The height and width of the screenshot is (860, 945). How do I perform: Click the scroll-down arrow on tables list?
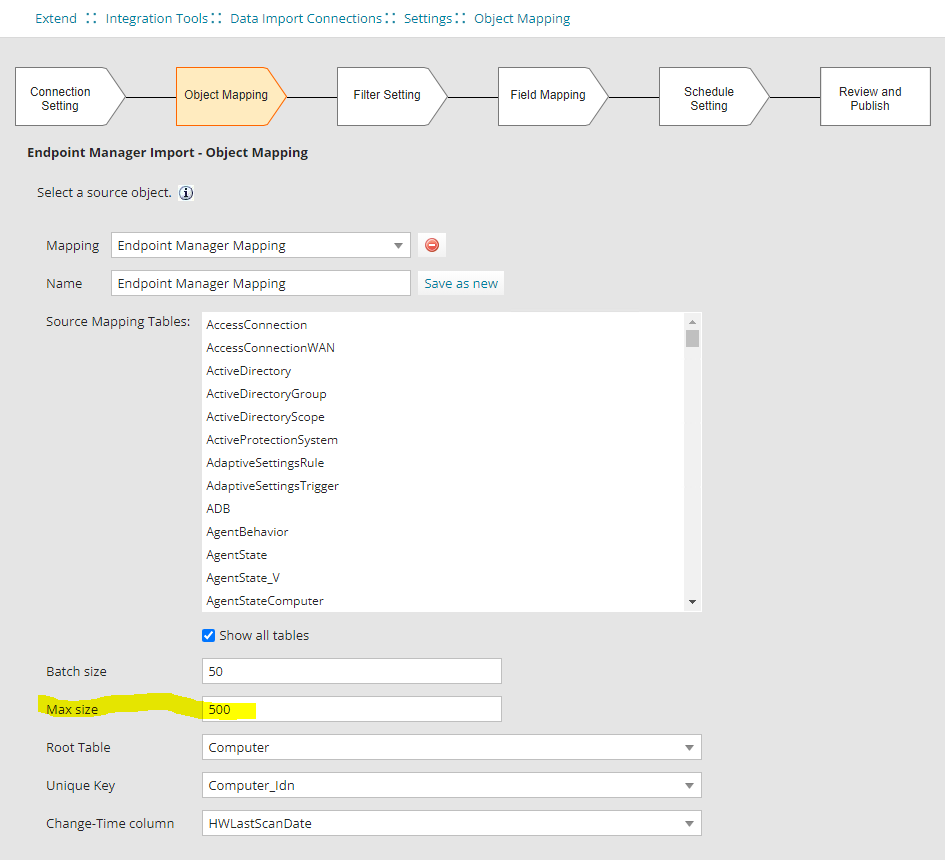point(691,601)
